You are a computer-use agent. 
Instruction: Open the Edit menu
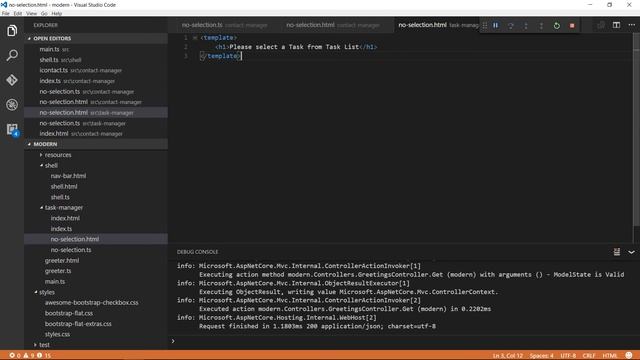tap(18, 13)
